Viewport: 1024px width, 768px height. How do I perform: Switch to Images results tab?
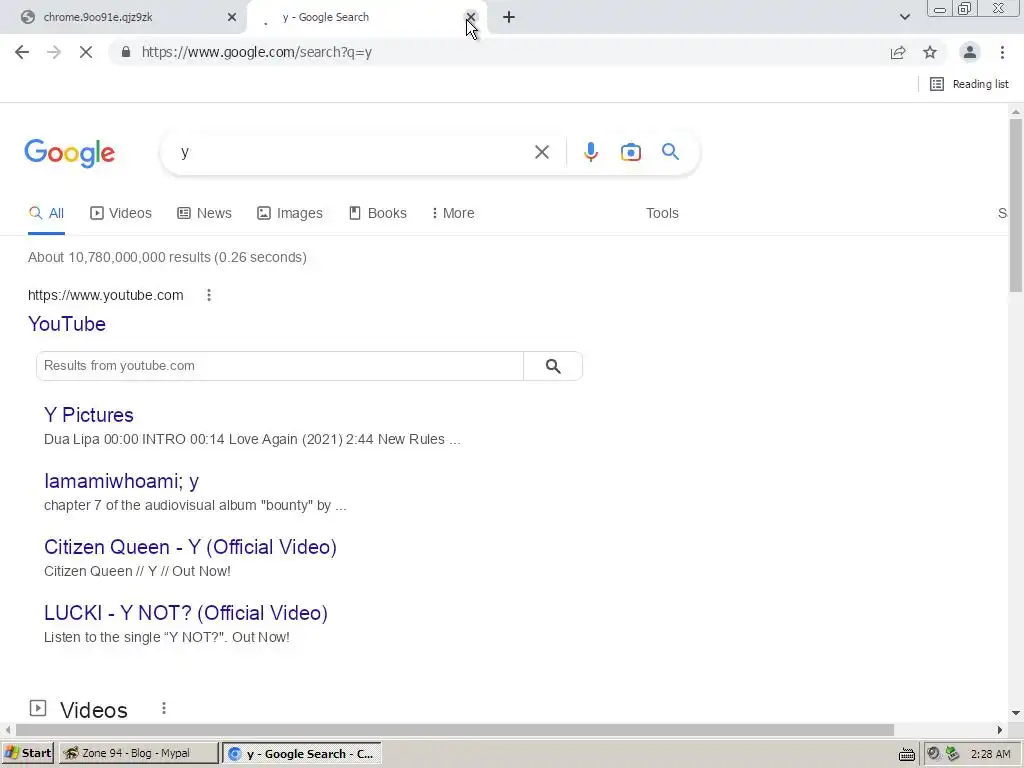coord(290,214)
